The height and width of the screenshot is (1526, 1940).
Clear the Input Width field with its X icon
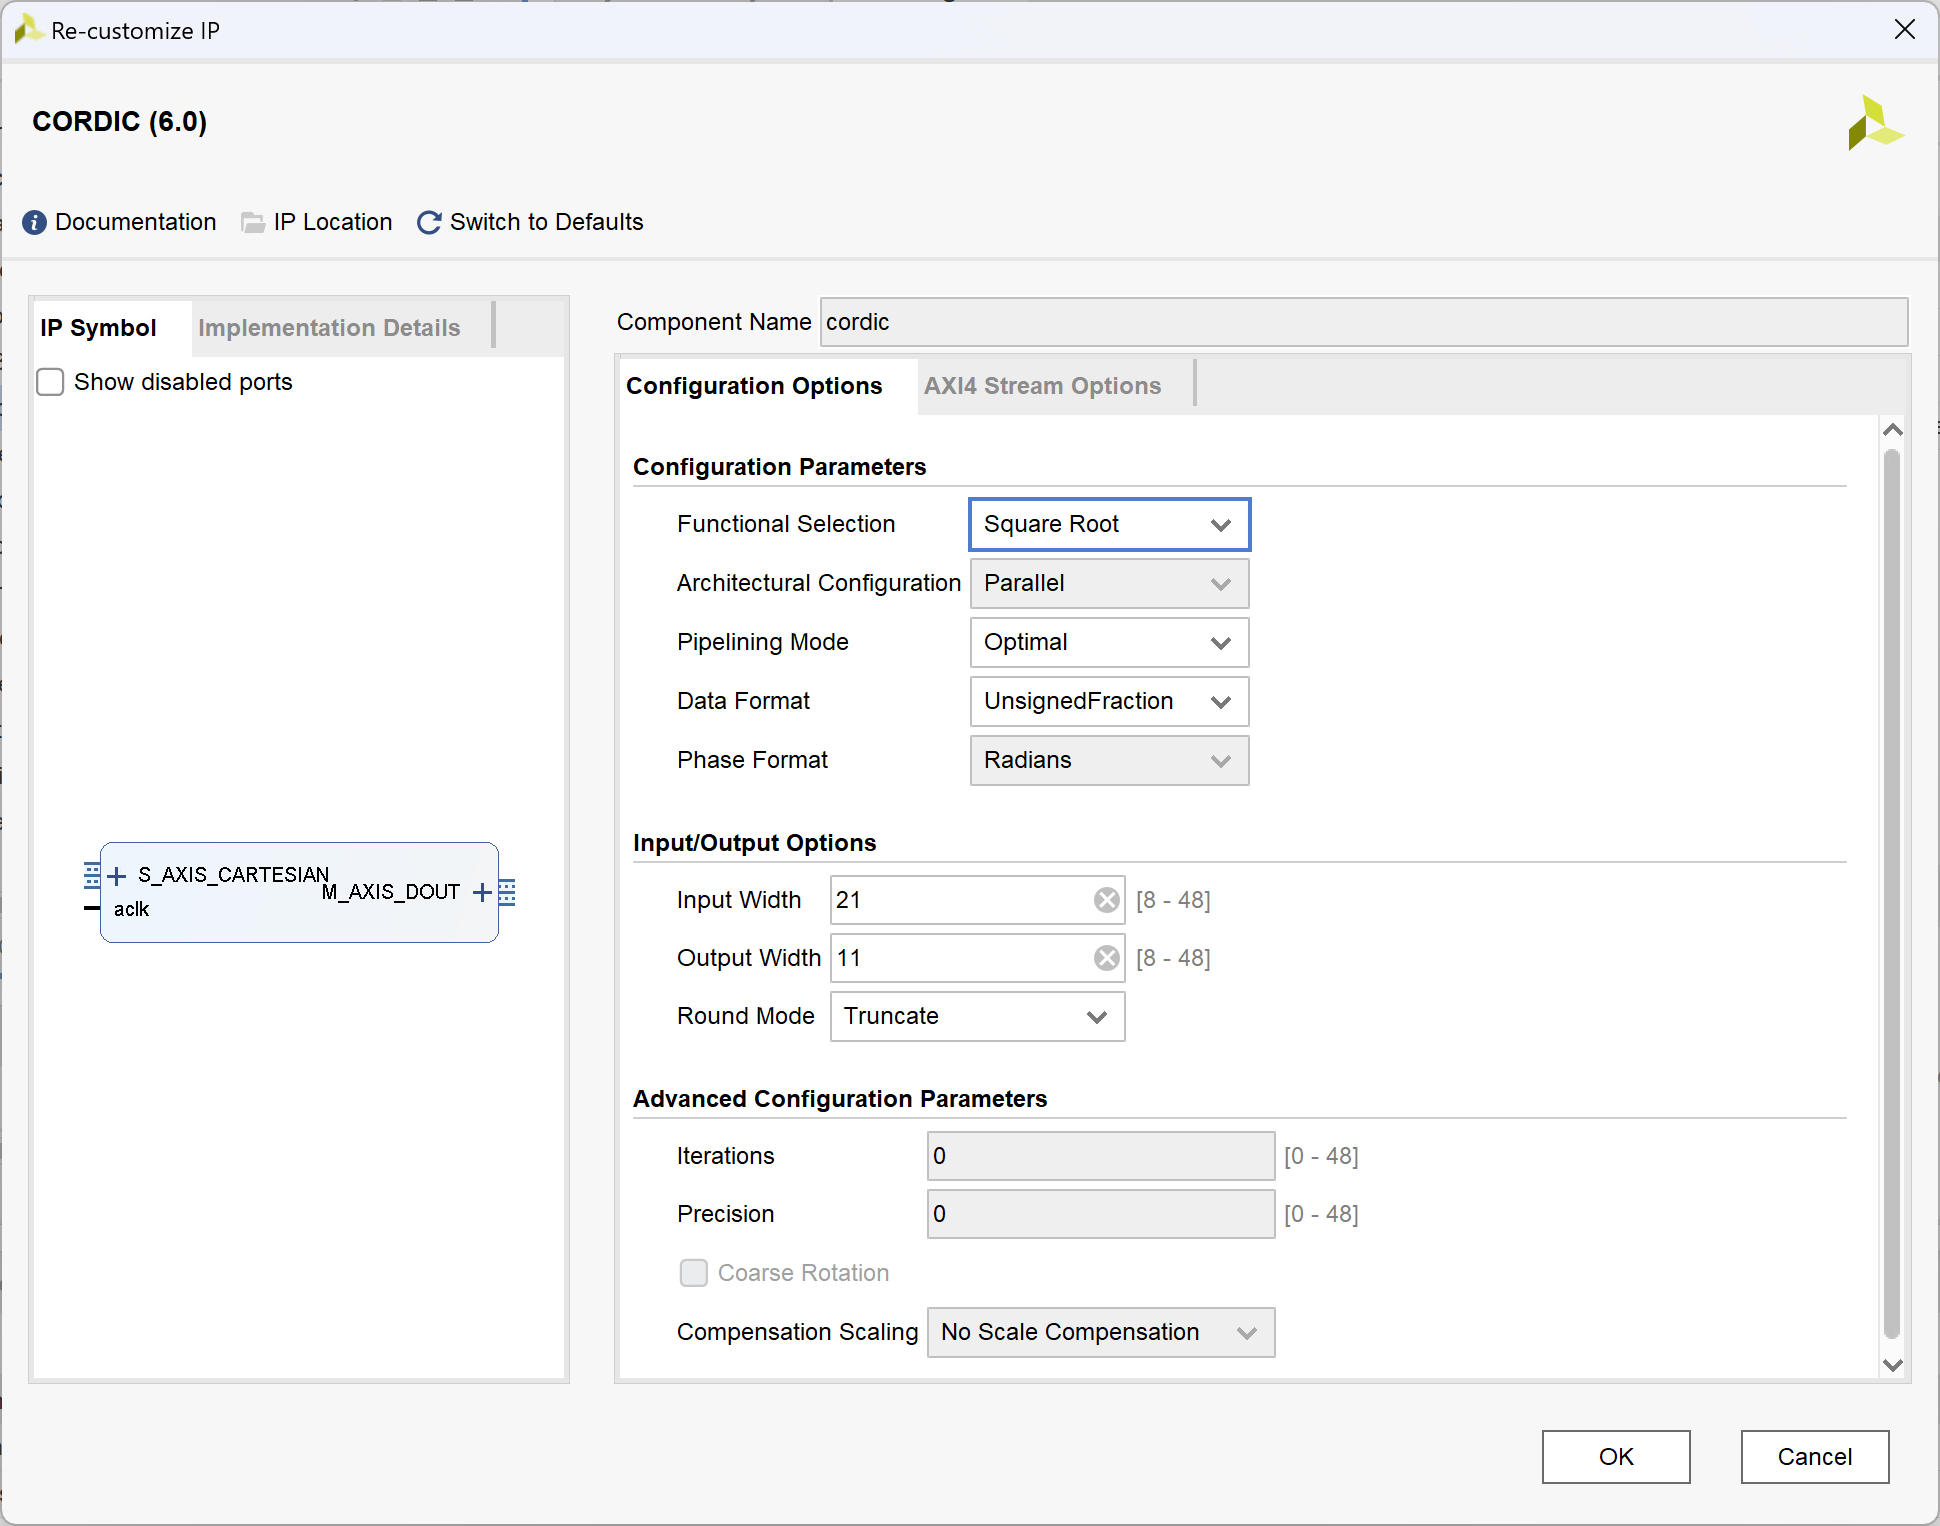1106,900
